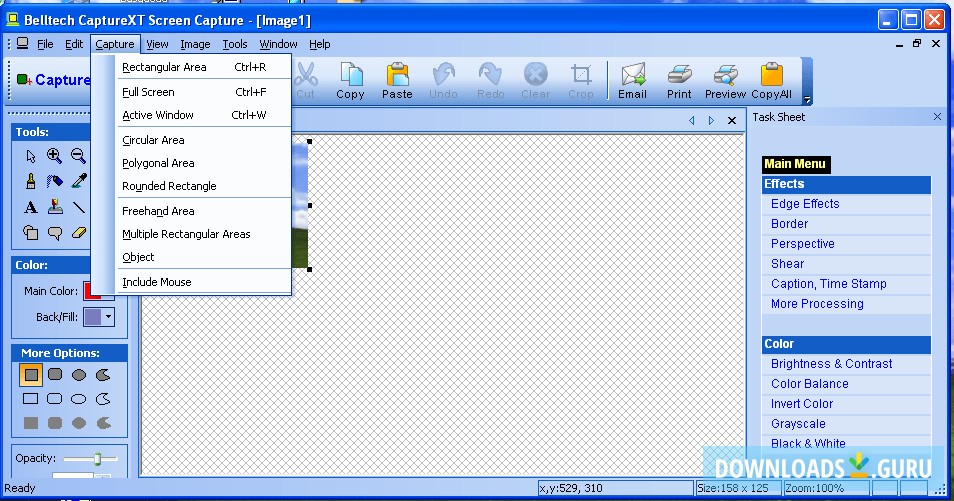
Task: Open the Back/Fill color dropdown arrow
Action: point(108,317)
